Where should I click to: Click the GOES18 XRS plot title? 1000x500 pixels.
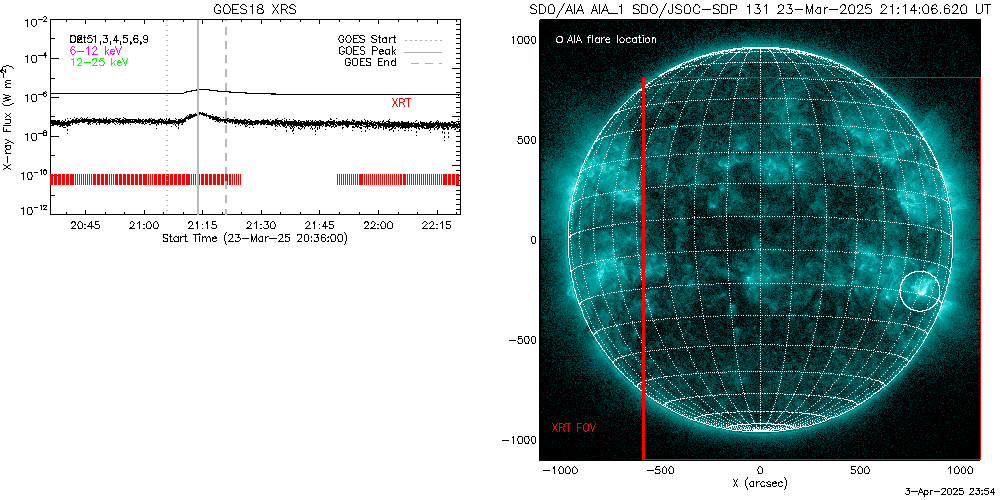click(254, 10)
